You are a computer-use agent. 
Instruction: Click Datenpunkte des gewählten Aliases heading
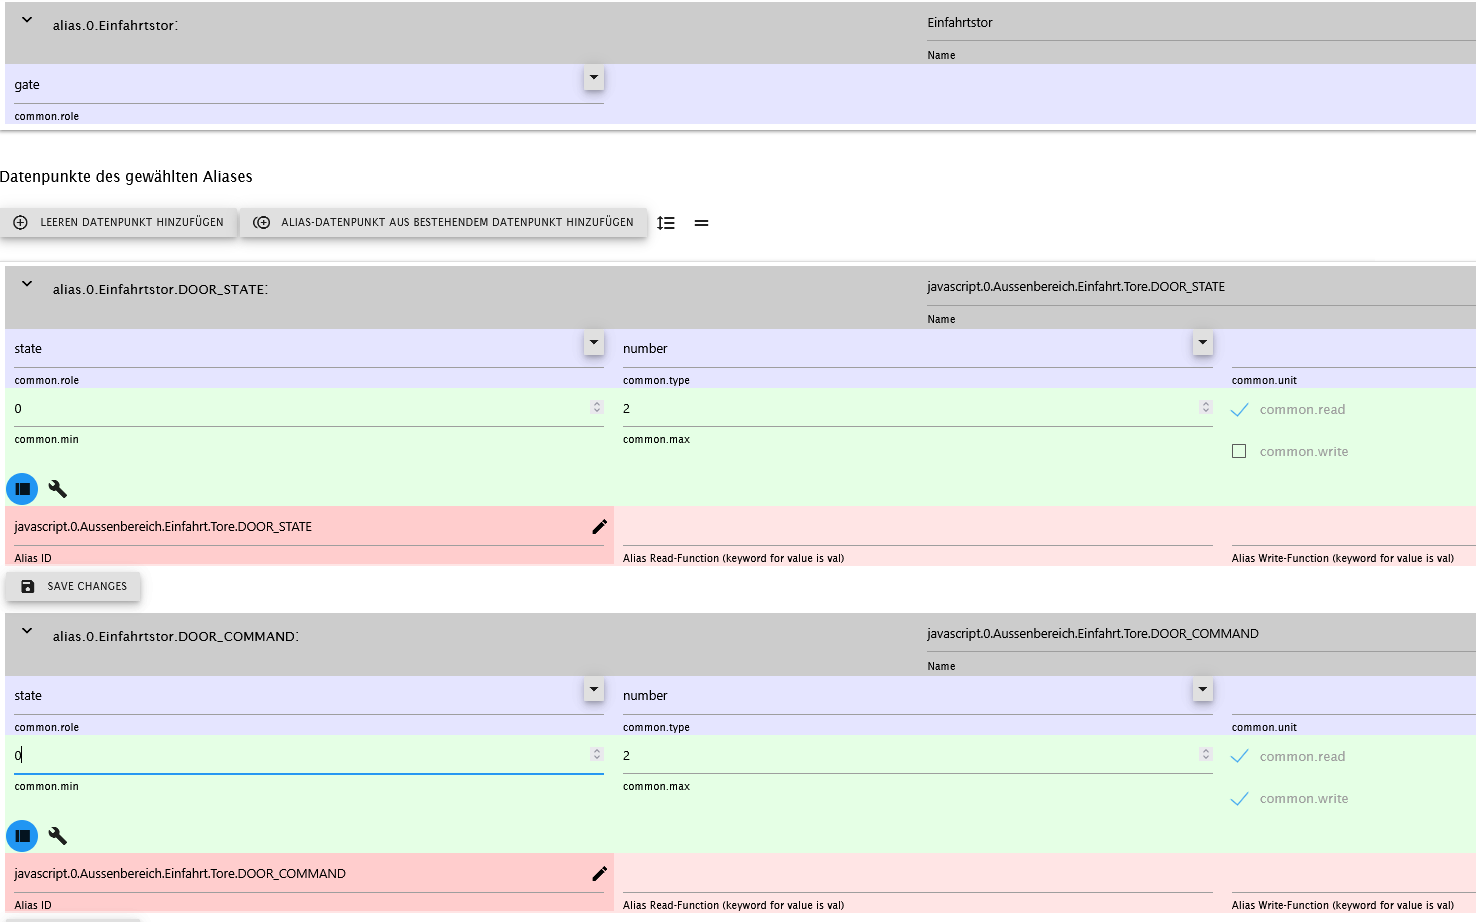126,177
